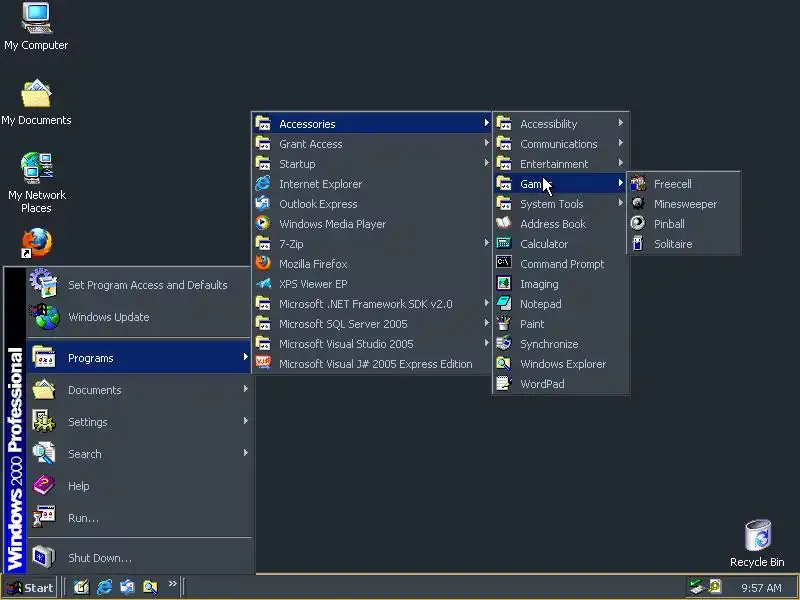The width and height of the screenshot is (800, 600).
Task: Expand the Accessibility submenu arrow
Action: [620, 123]
